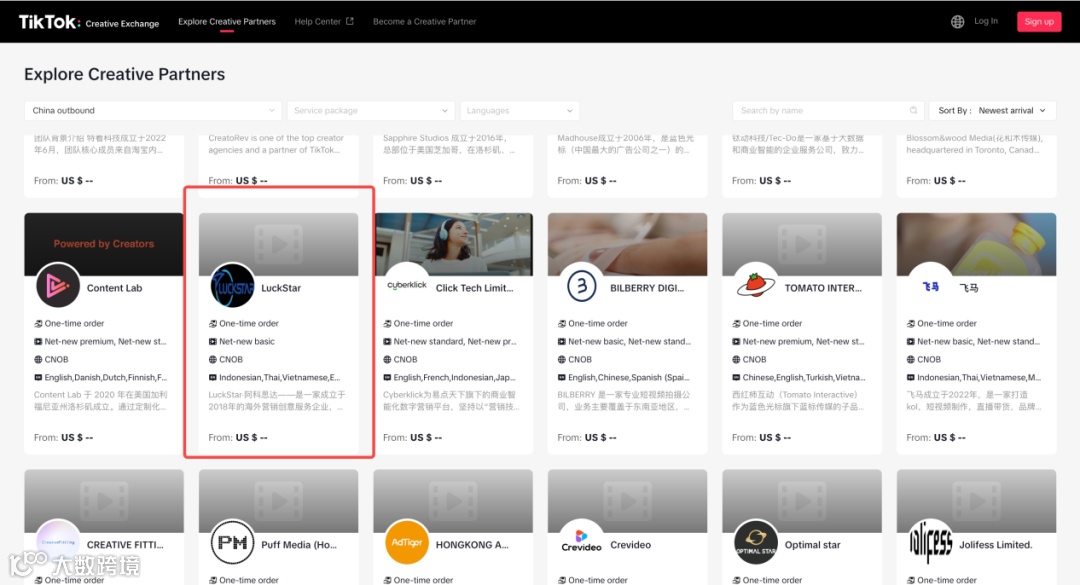Click LuckStar's One-time order icon
This screenshot has height=585, width=1080.
pyautogui.click(x=213, y=323)
